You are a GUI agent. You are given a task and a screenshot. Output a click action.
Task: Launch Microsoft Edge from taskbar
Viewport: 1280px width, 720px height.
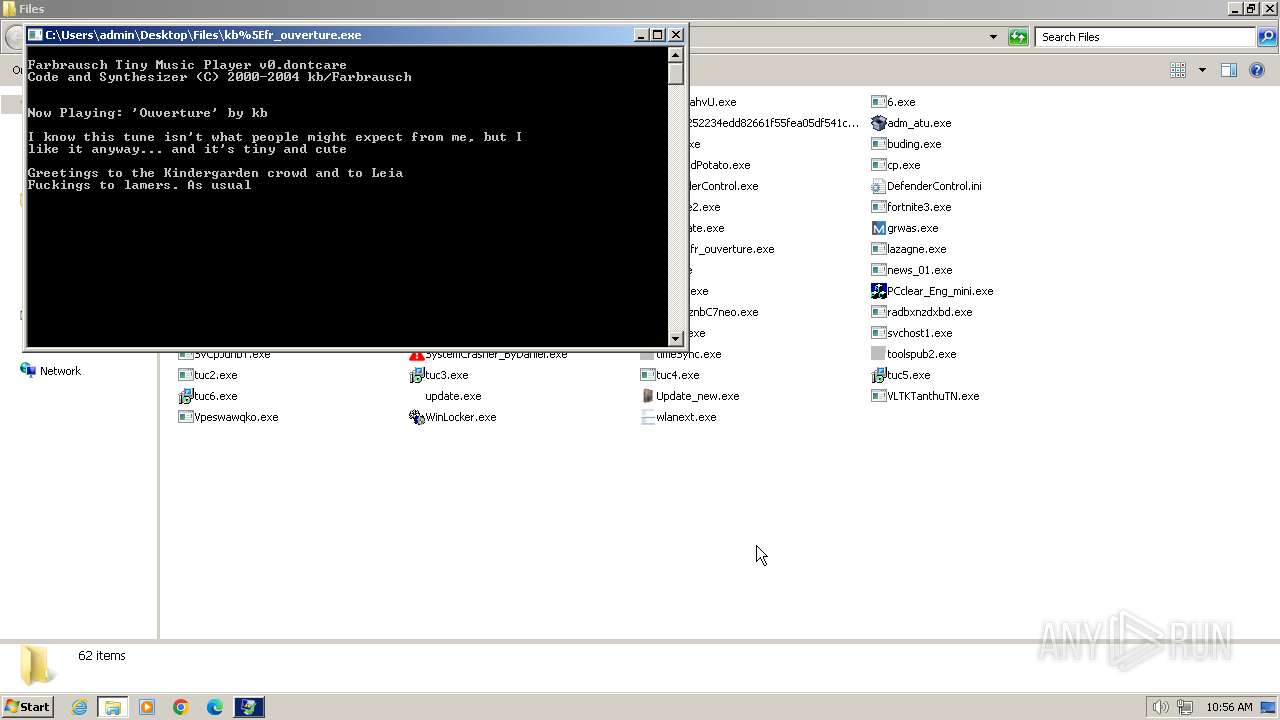(215, 707)
